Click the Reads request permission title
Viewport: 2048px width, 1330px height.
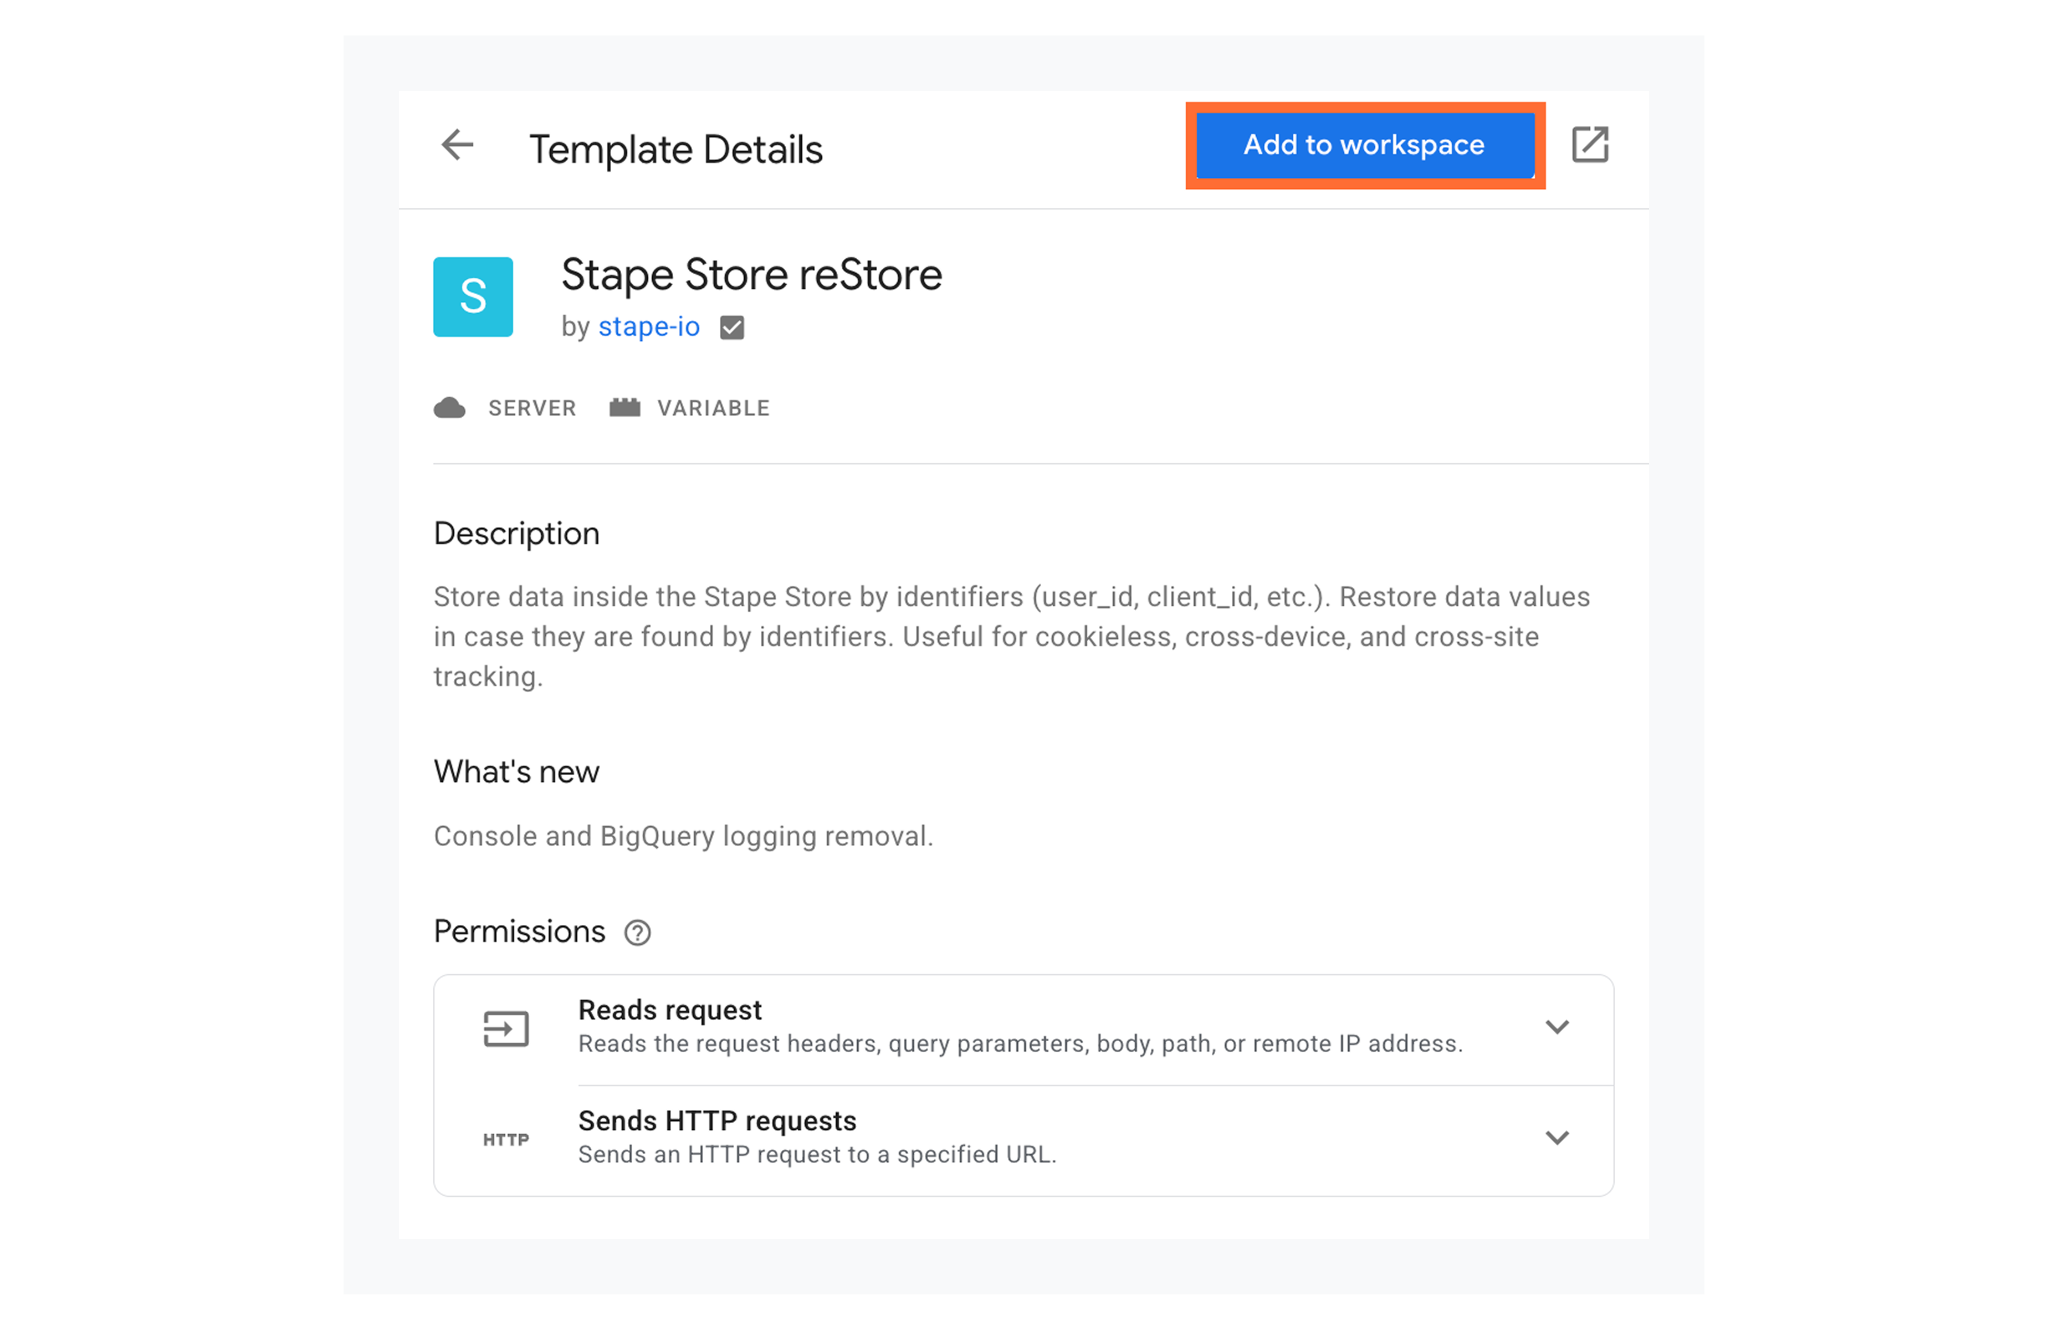tap(670, 1010)
